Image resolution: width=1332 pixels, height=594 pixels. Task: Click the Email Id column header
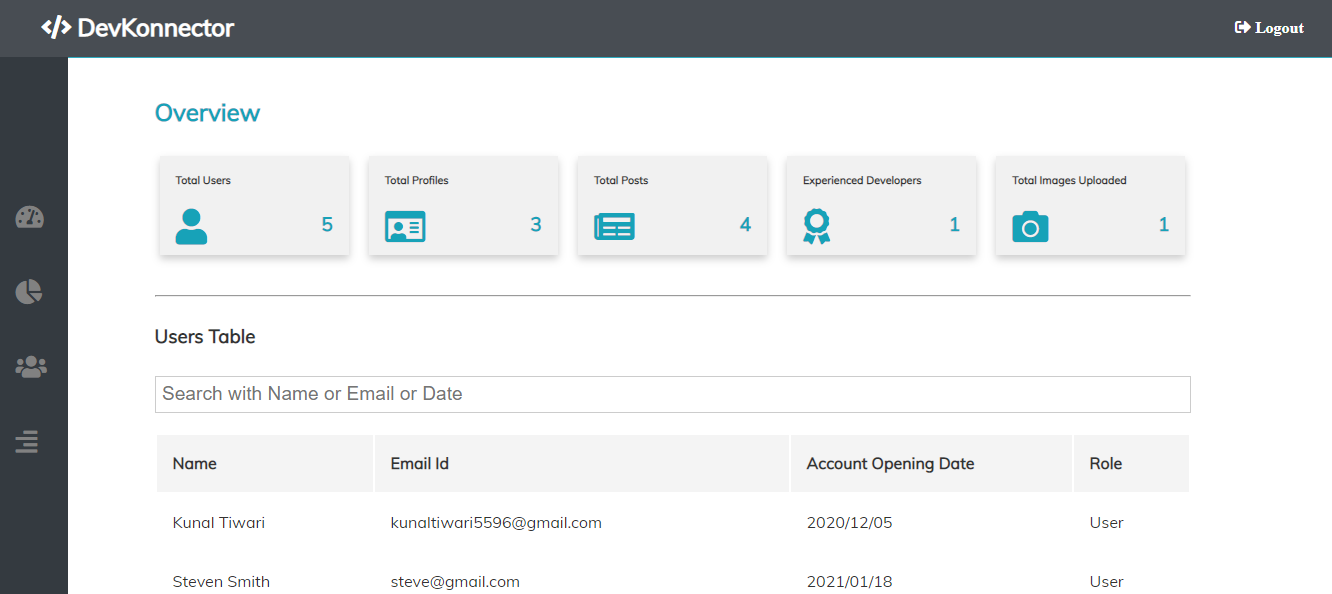click(x=582, y=463)
